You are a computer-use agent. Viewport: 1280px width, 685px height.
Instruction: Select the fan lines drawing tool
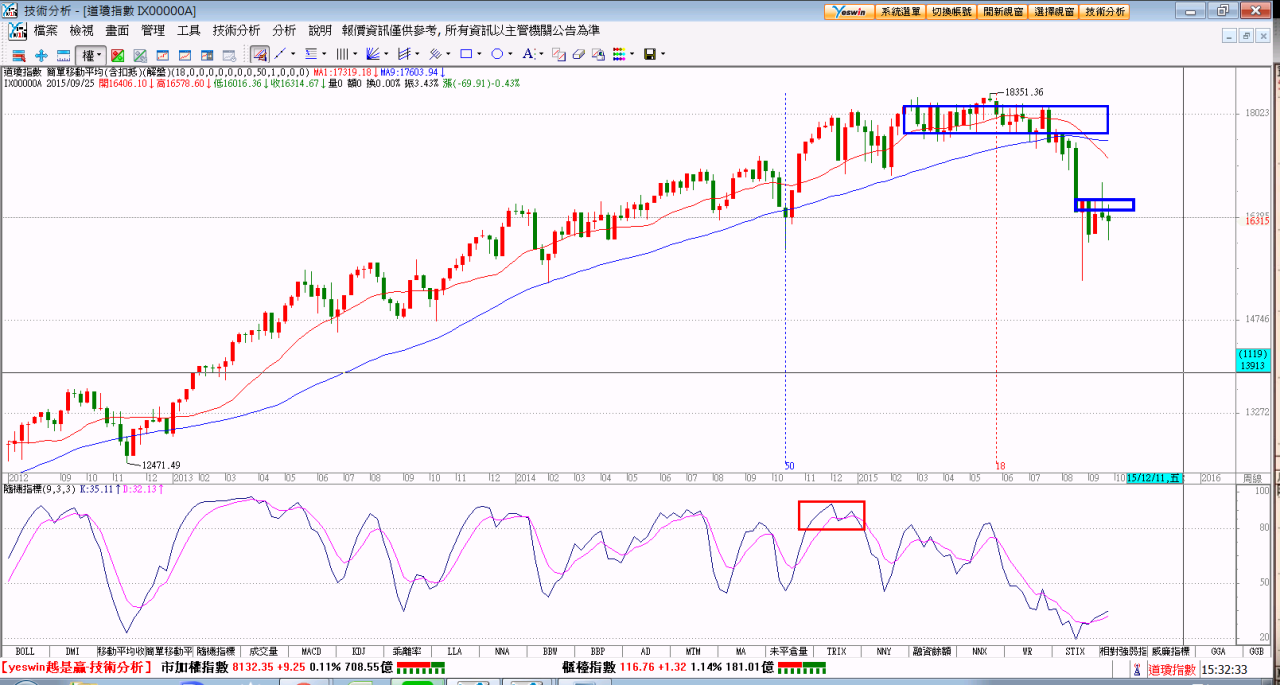tap(373, 54)
